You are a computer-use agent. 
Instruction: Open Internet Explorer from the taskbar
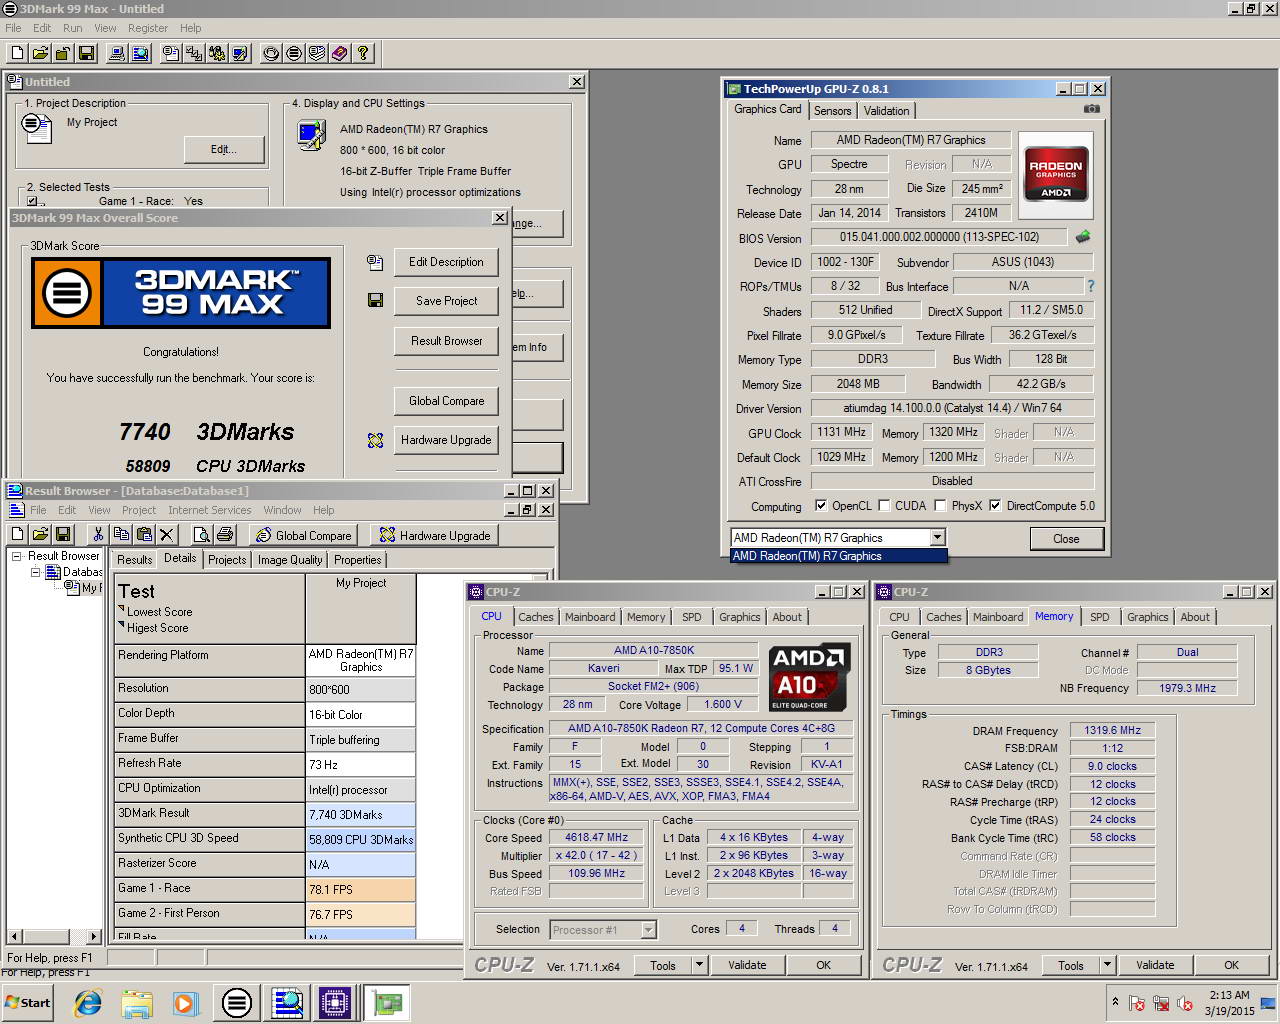88,1002
